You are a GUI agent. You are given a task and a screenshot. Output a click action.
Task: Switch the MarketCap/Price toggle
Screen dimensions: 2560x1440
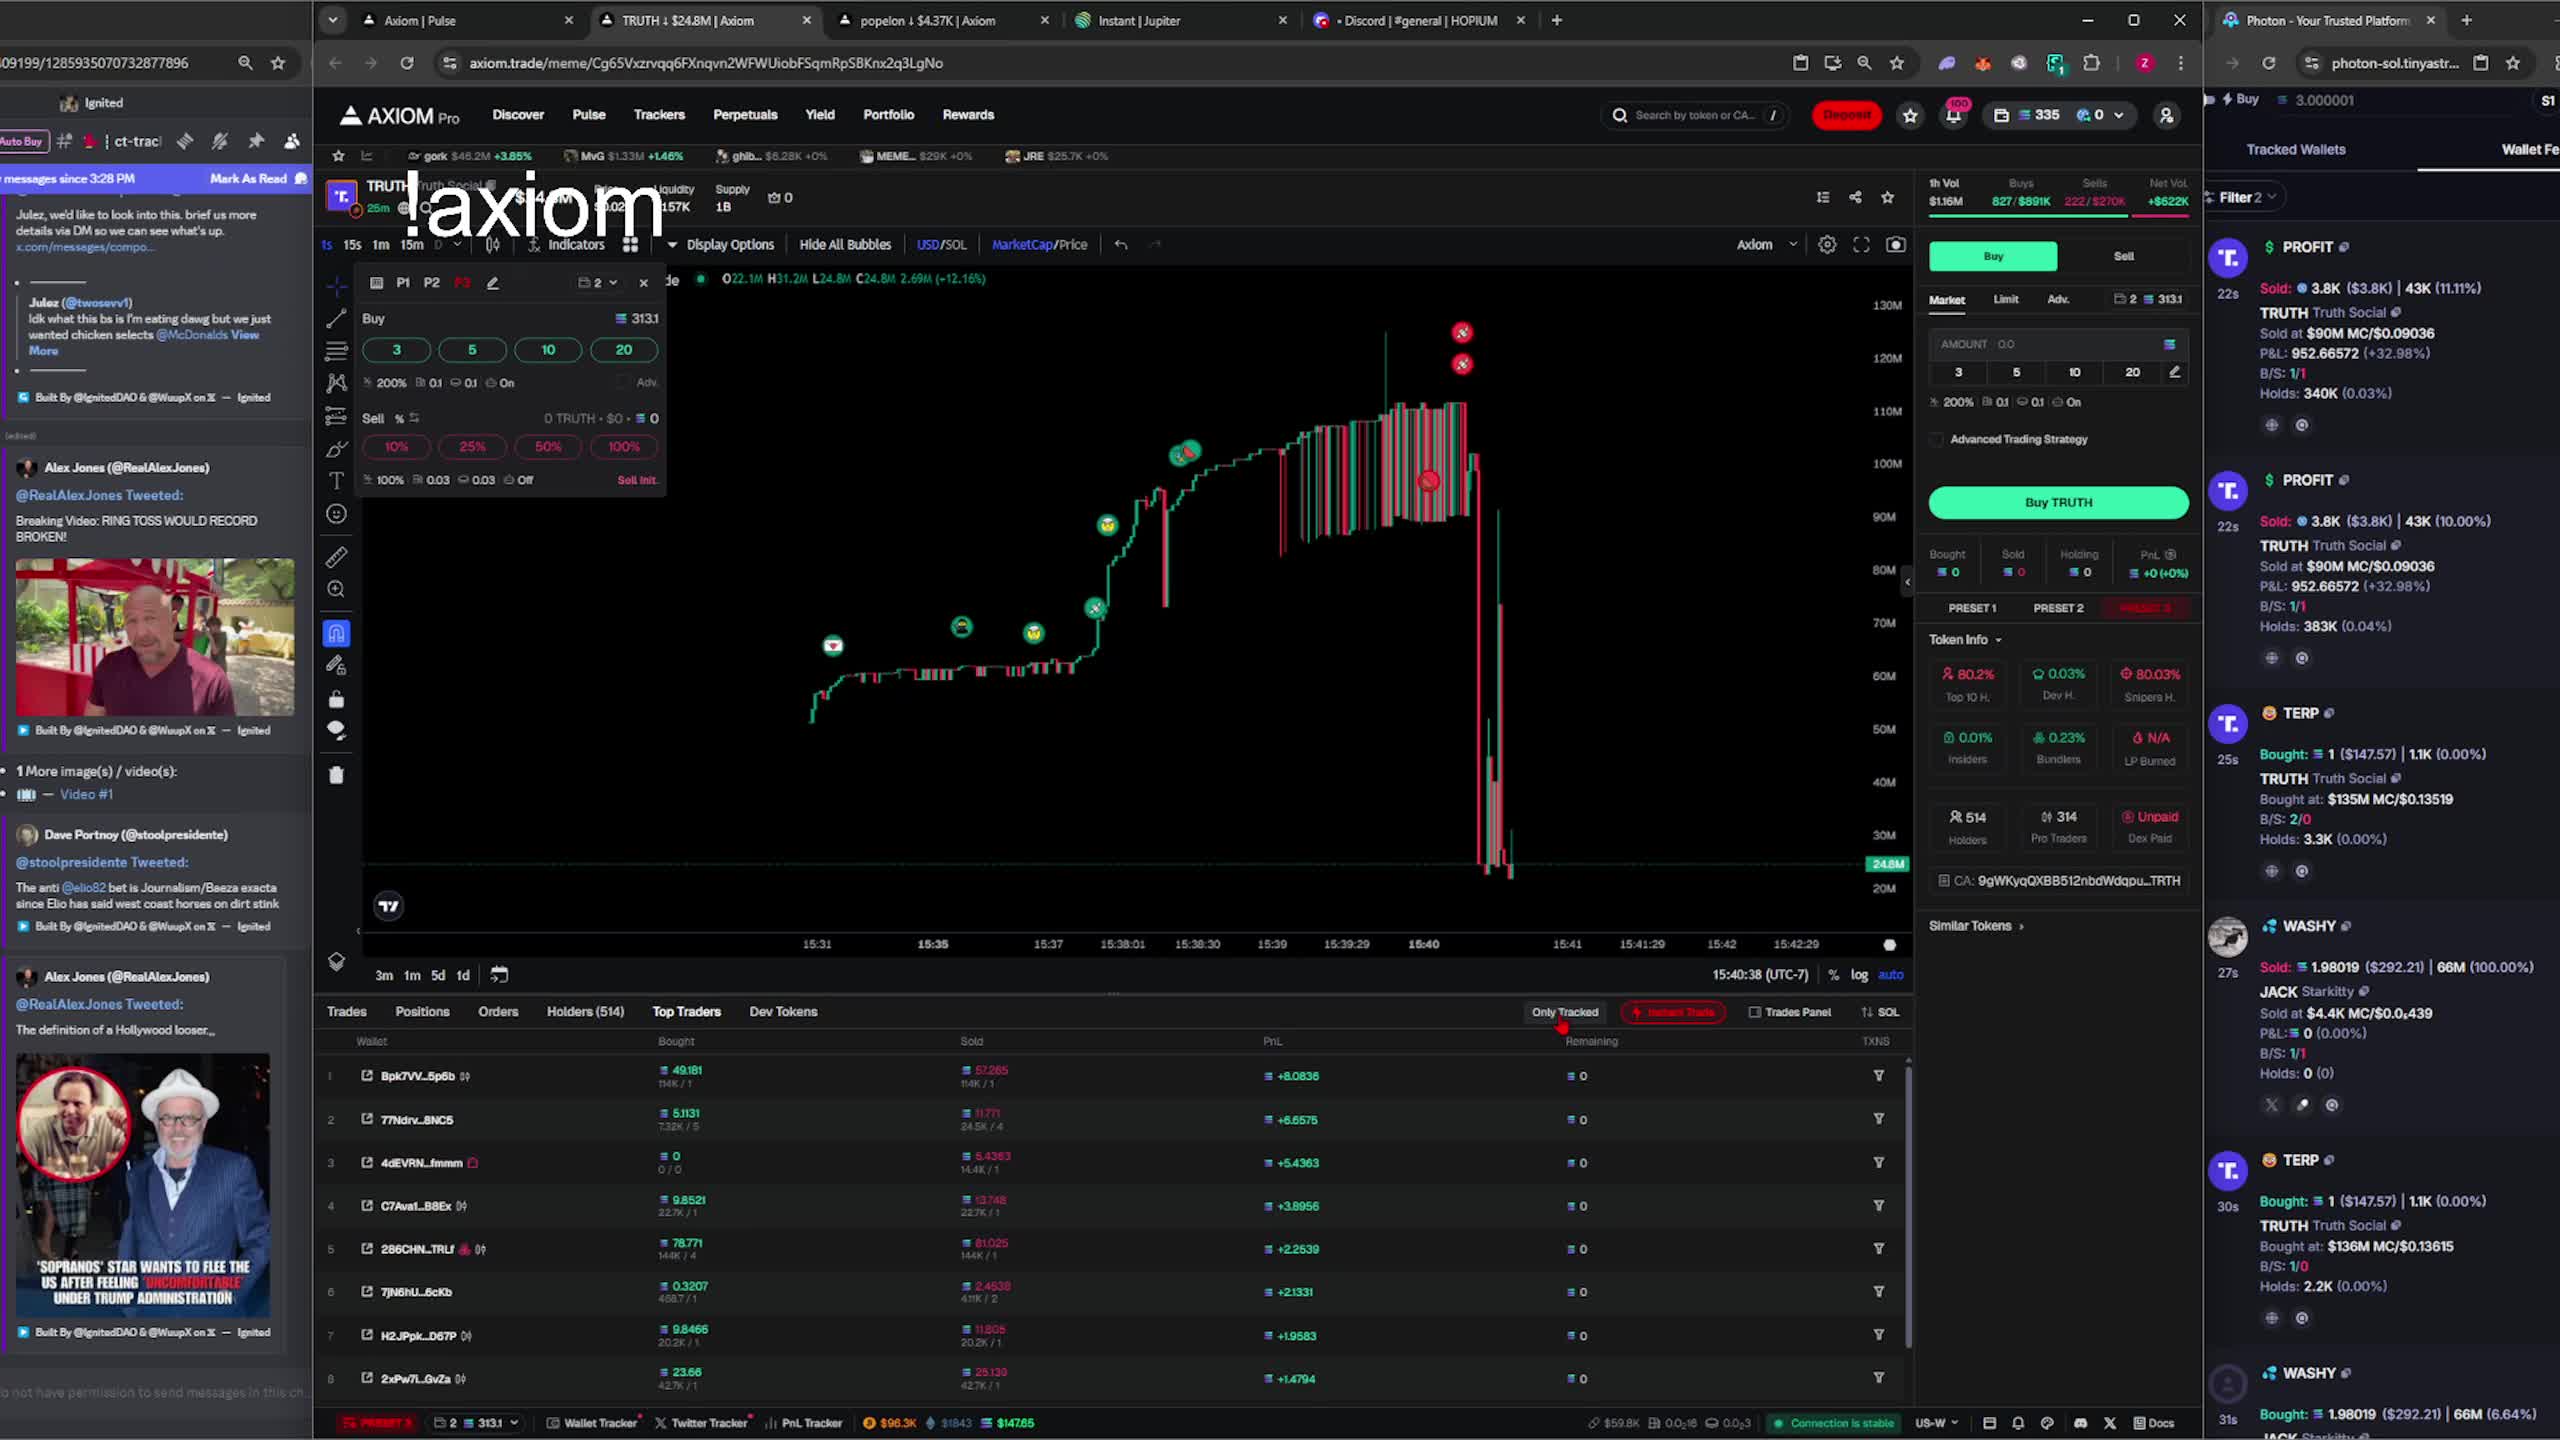[1039, 245]
